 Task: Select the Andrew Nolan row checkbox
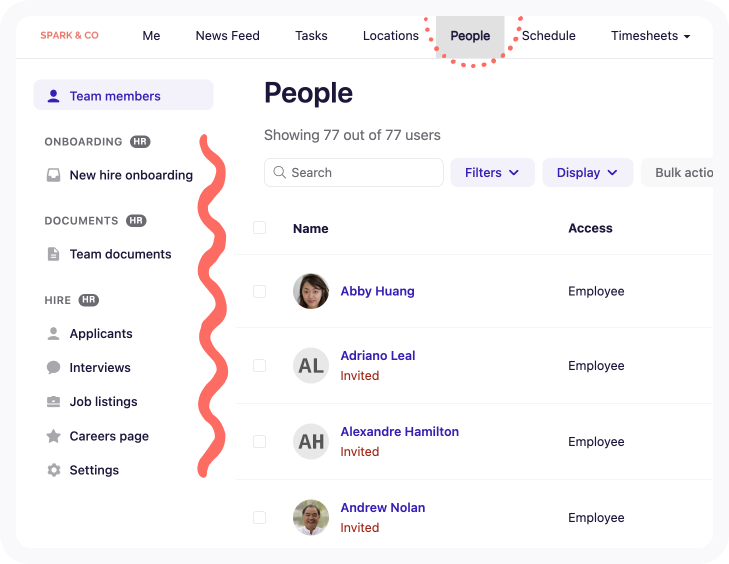coord(259,518)
